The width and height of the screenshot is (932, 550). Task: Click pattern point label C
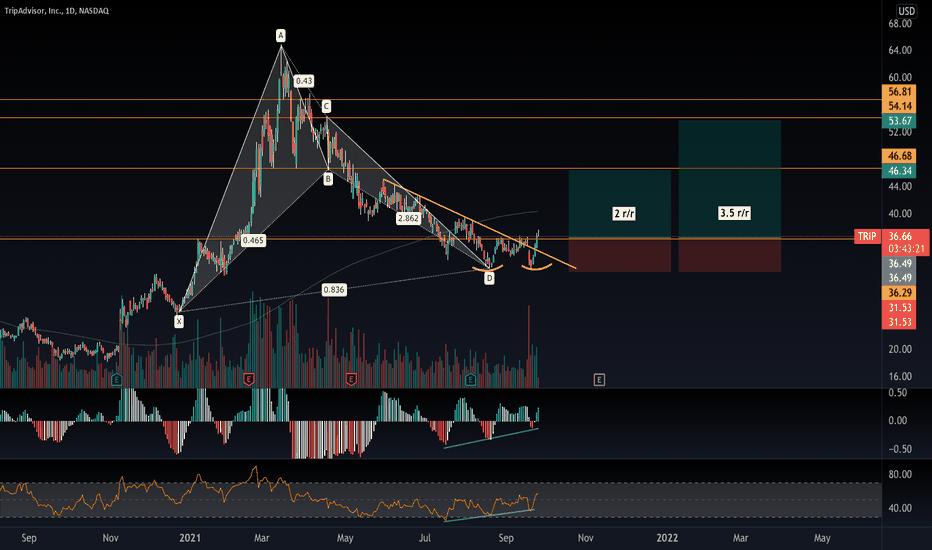pos(326,106)
